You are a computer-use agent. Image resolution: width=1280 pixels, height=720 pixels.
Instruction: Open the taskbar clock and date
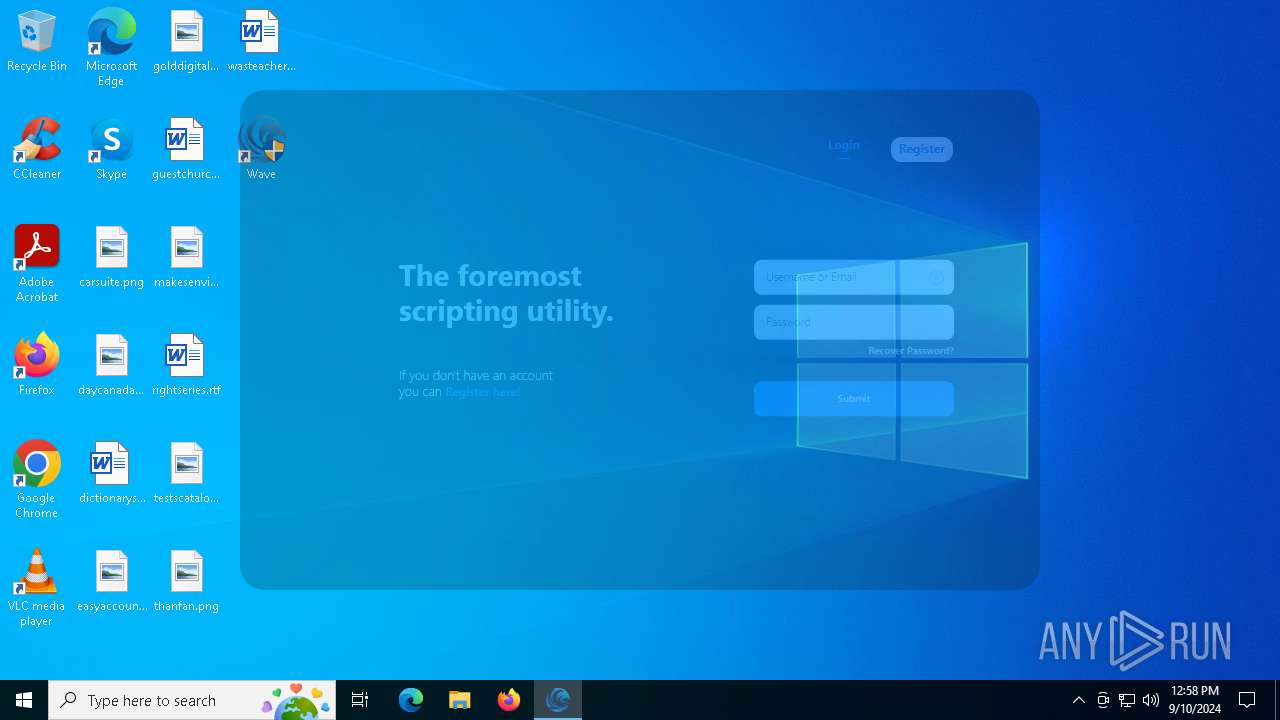click(1195, 700)
